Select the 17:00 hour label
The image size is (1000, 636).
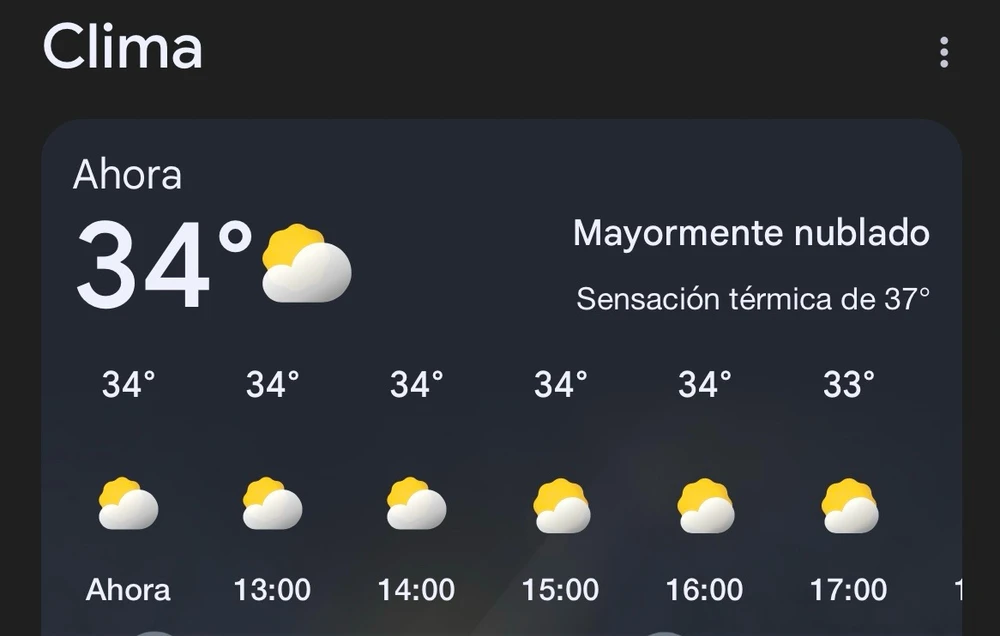pos(849,590)
